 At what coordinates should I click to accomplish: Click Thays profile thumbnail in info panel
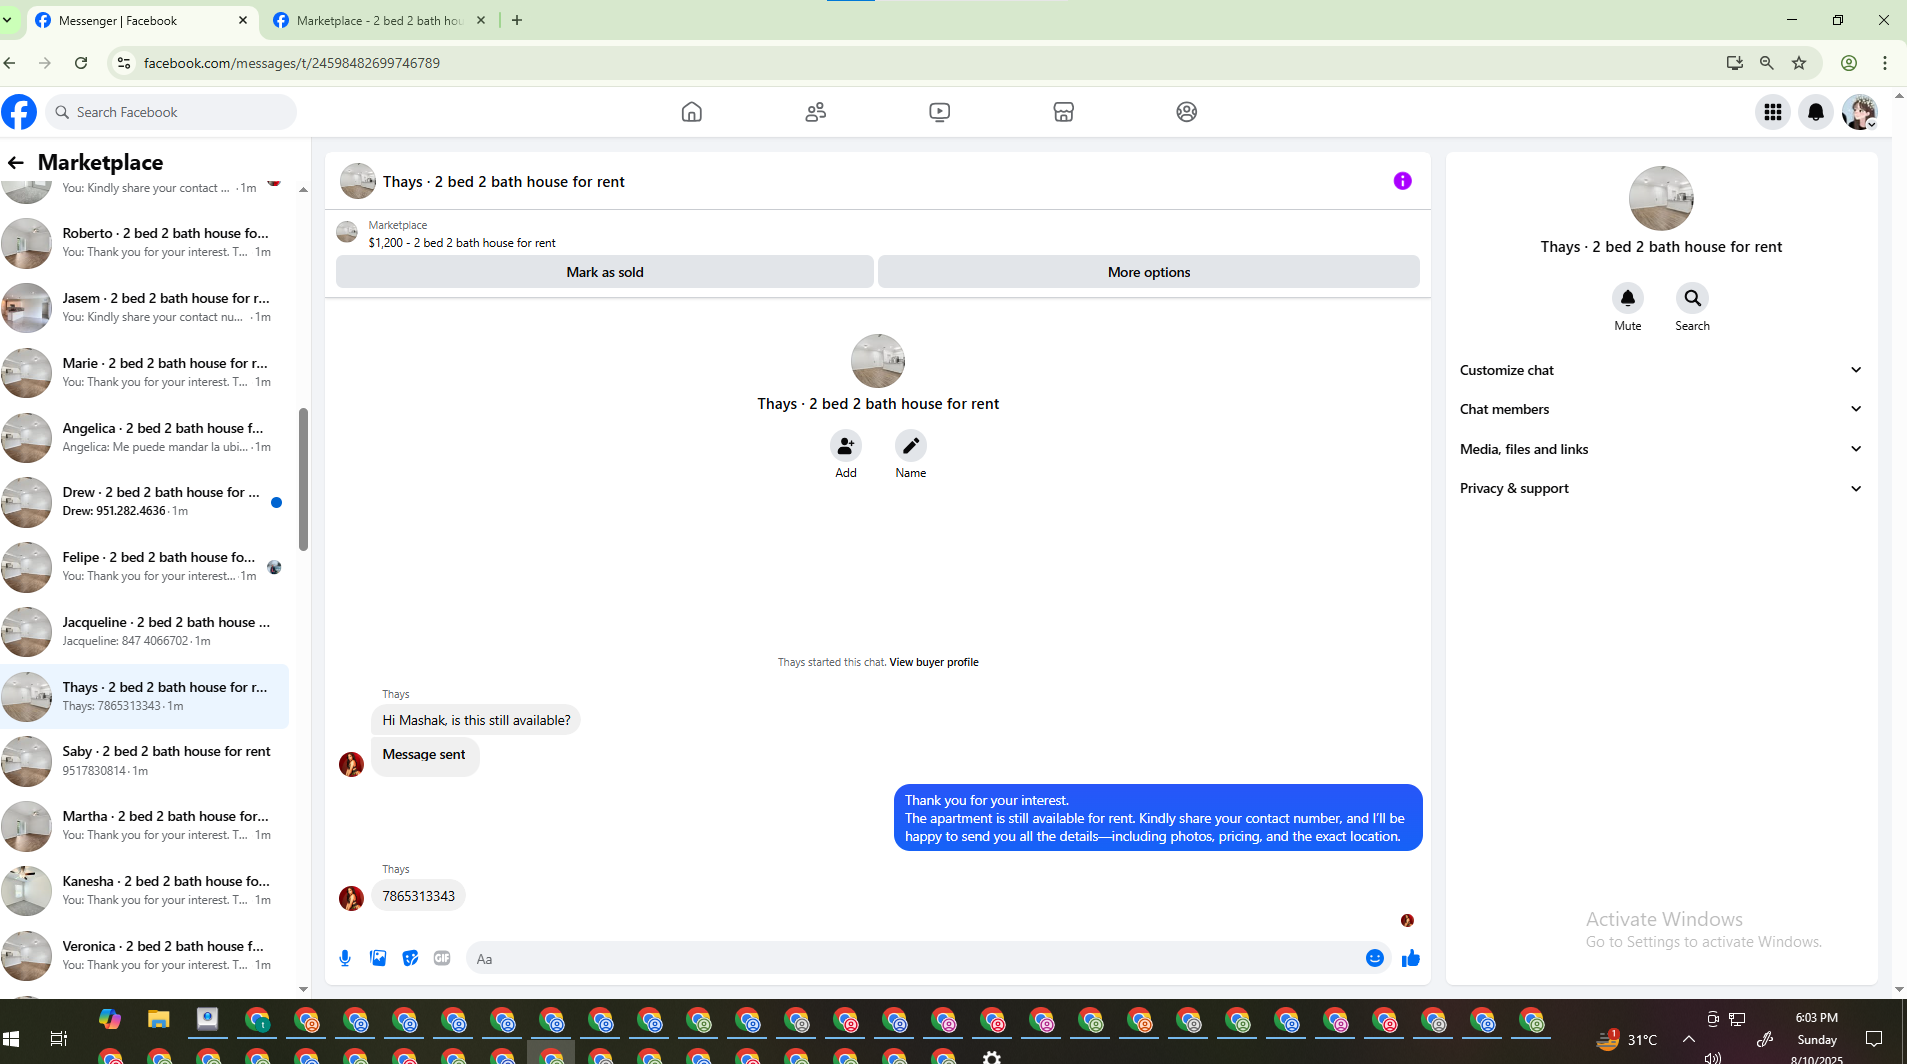(x=1660, y=198)
